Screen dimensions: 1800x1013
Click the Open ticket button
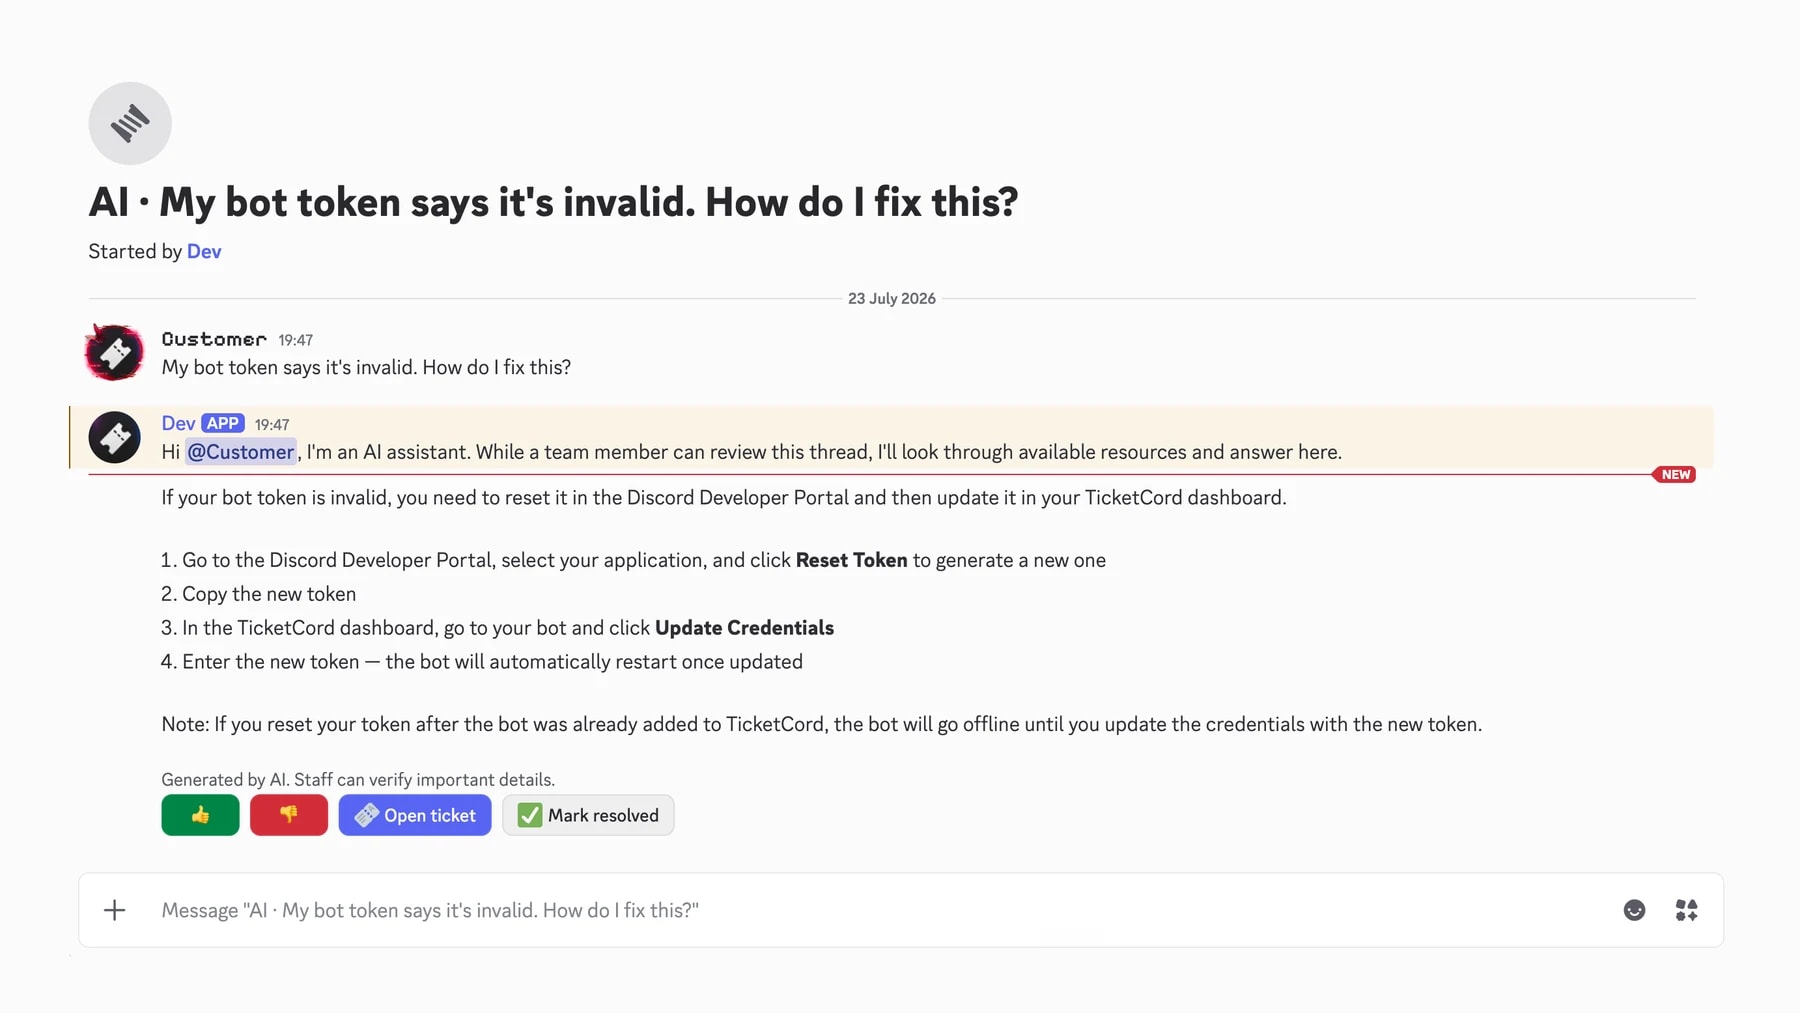(x=415, y=815)
